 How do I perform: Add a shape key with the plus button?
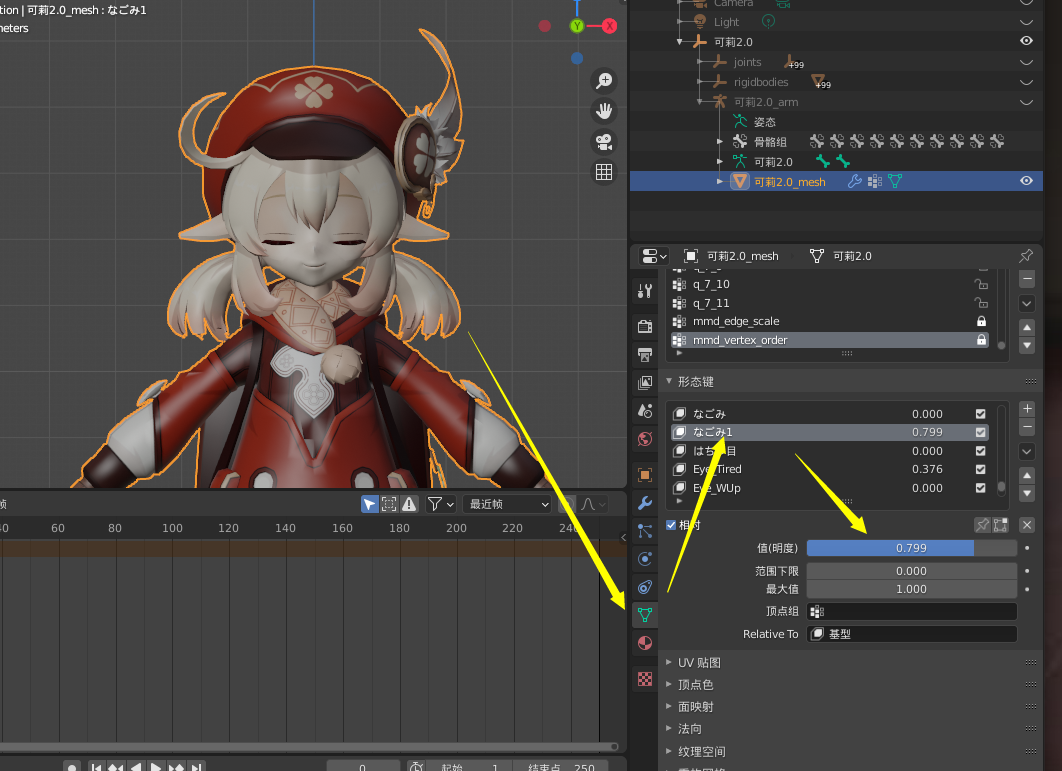[1027, 408]
